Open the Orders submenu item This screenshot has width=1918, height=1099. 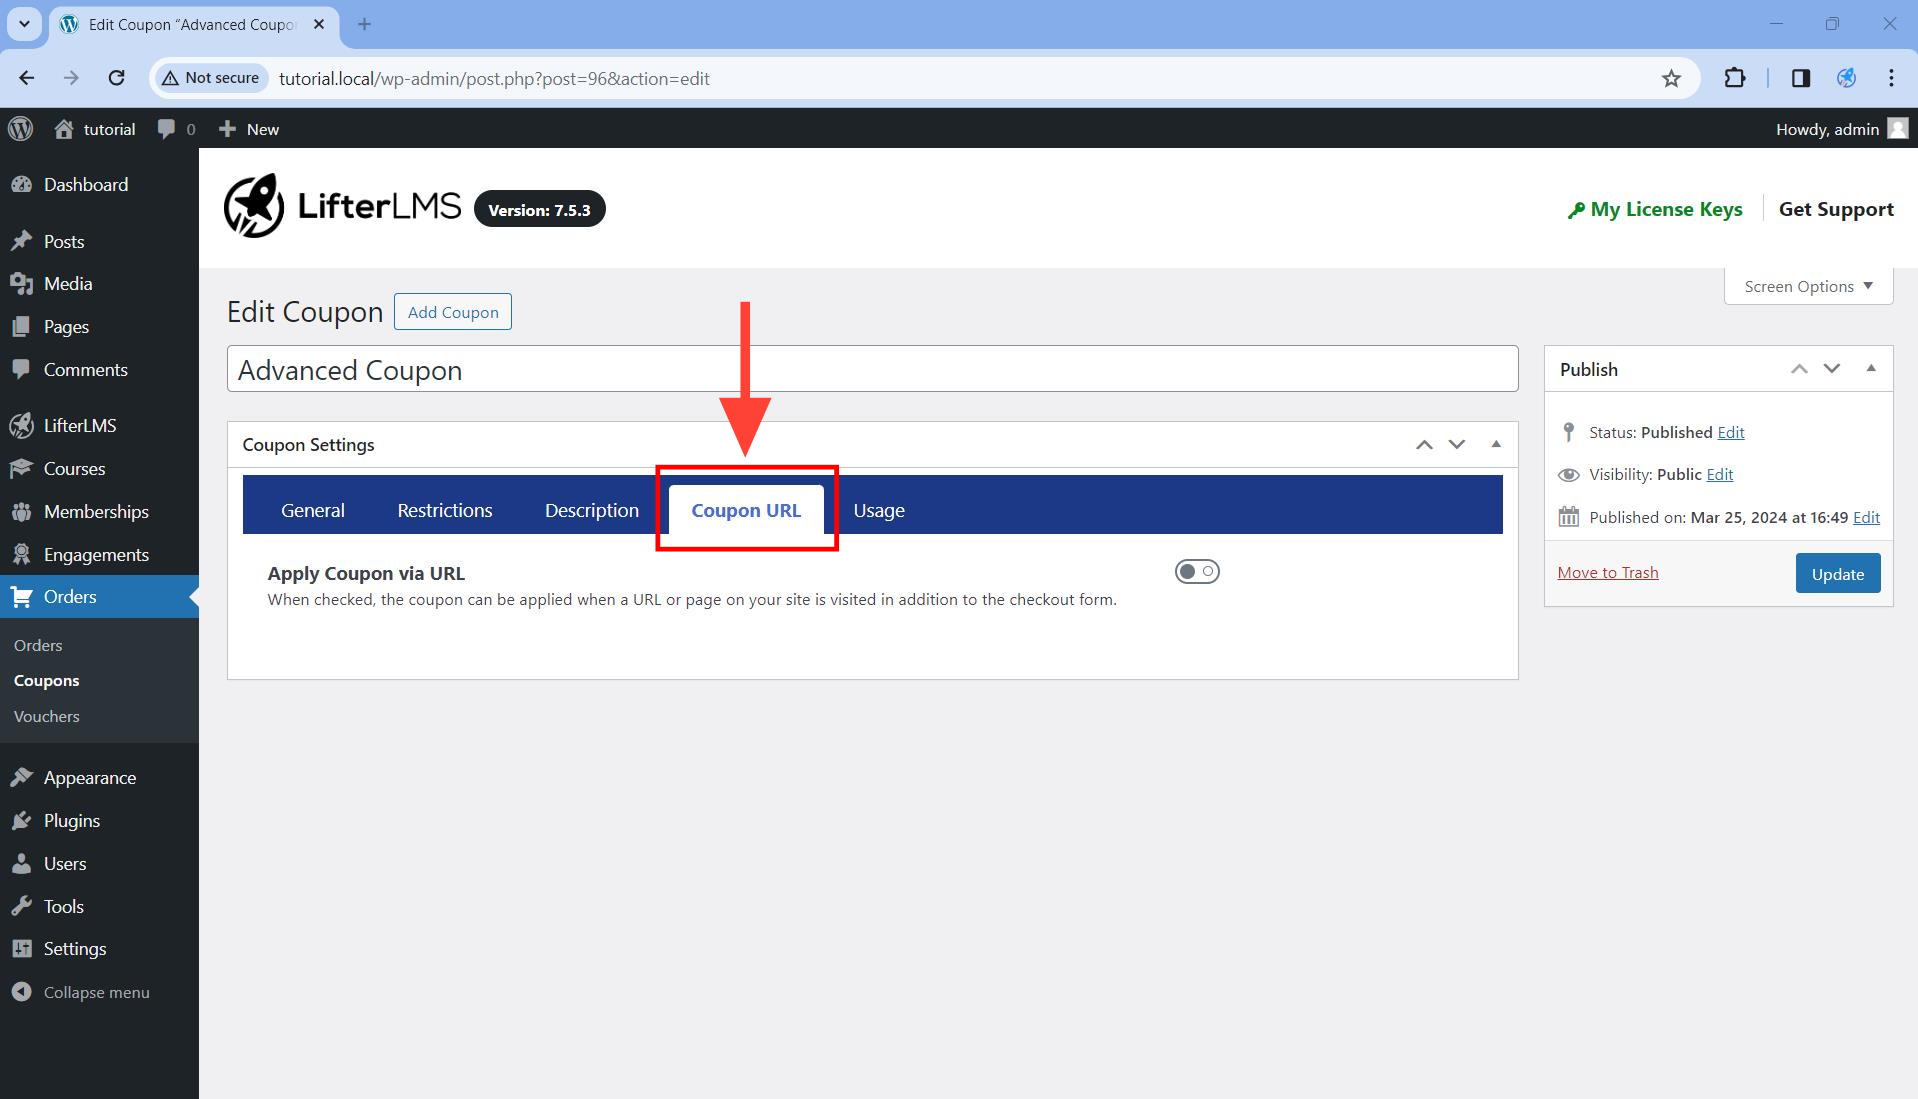(x=38, y=646)
